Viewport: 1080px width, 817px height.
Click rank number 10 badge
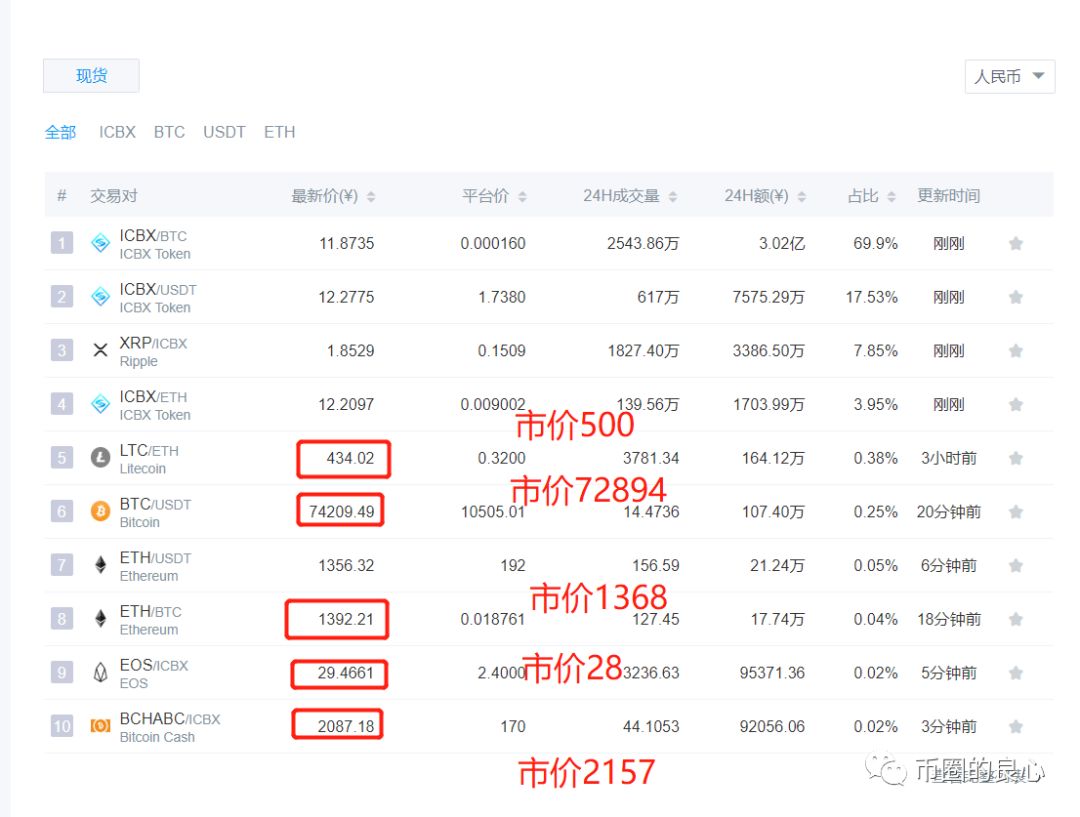pos(62,726)
